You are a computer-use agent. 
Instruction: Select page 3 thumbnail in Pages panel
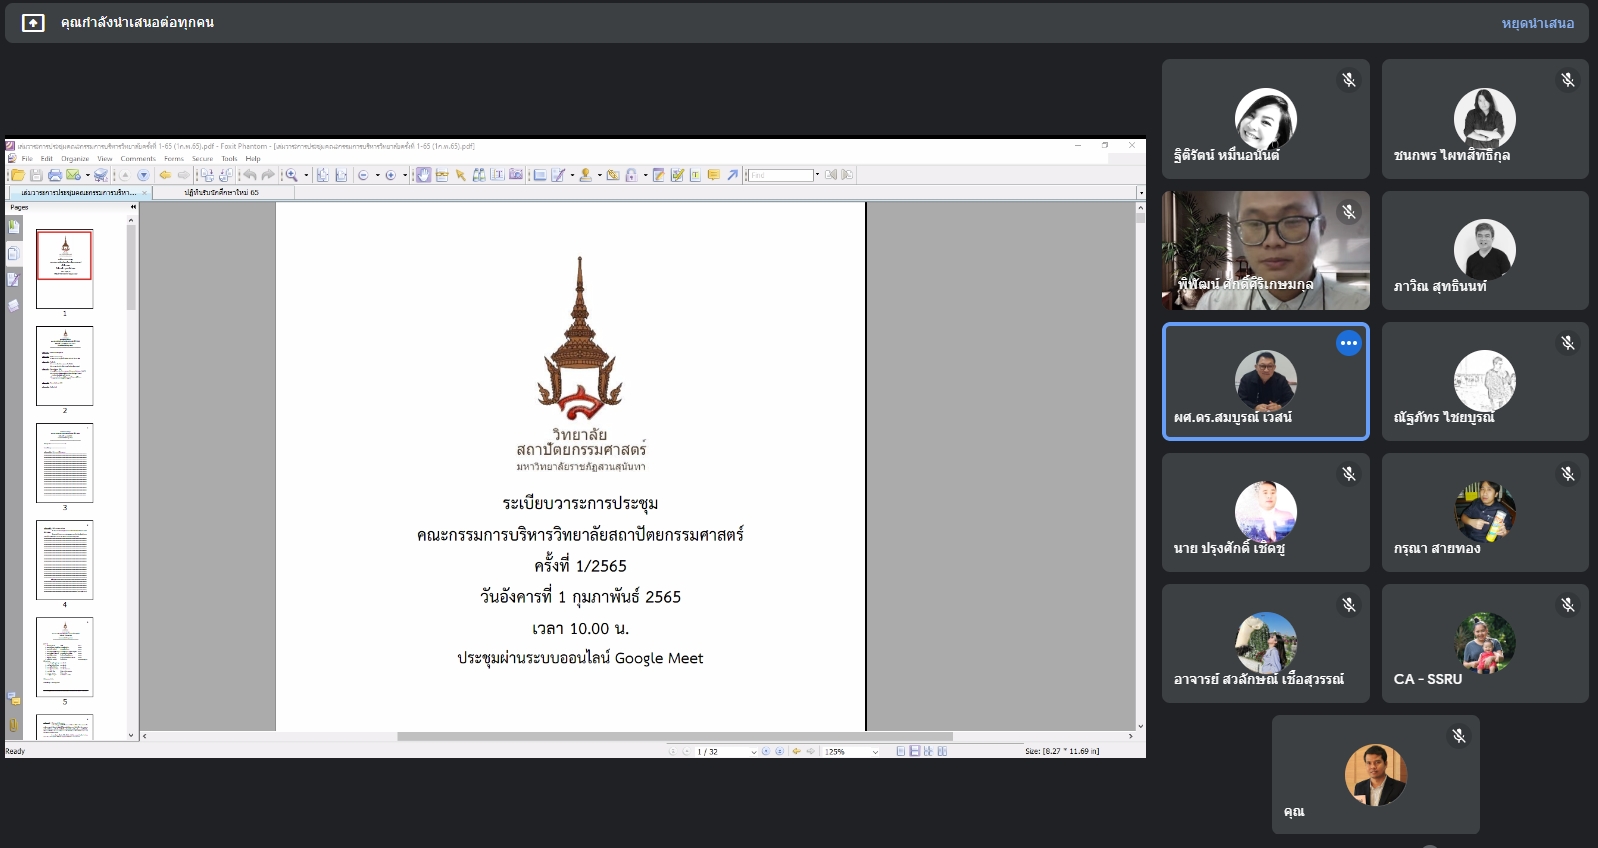pyautogui.click(x=65, y=463)
